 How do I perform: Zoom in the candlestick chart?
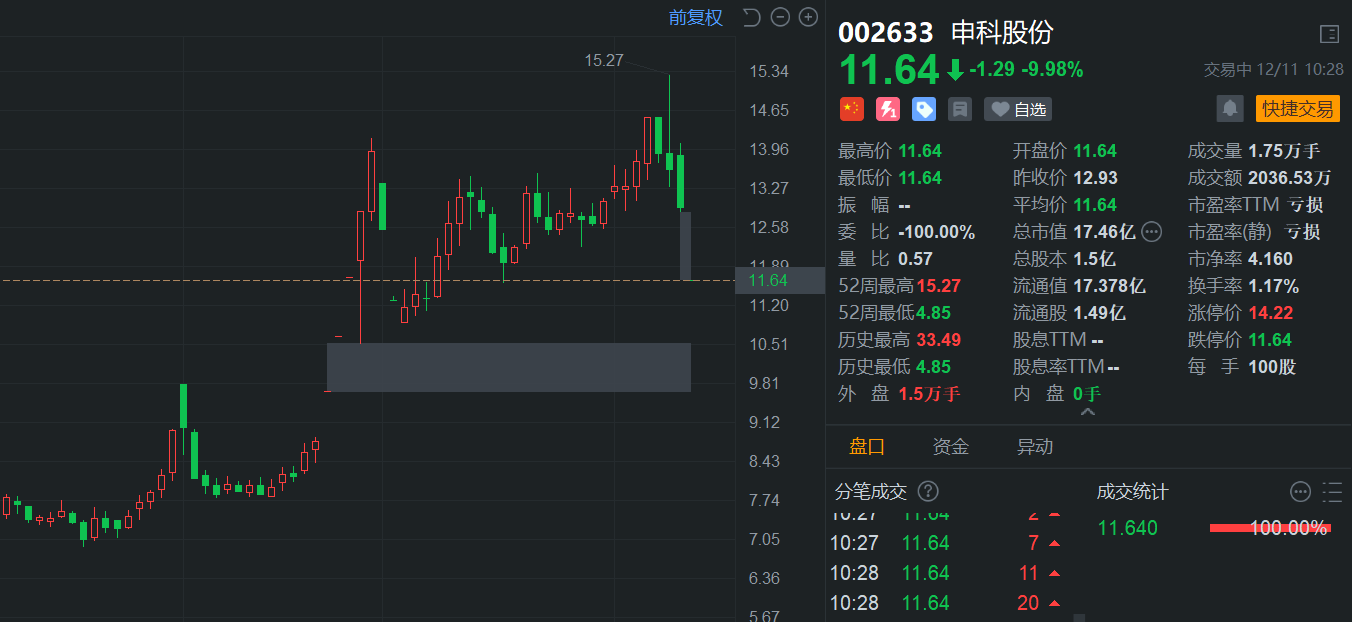click(808, 17)
